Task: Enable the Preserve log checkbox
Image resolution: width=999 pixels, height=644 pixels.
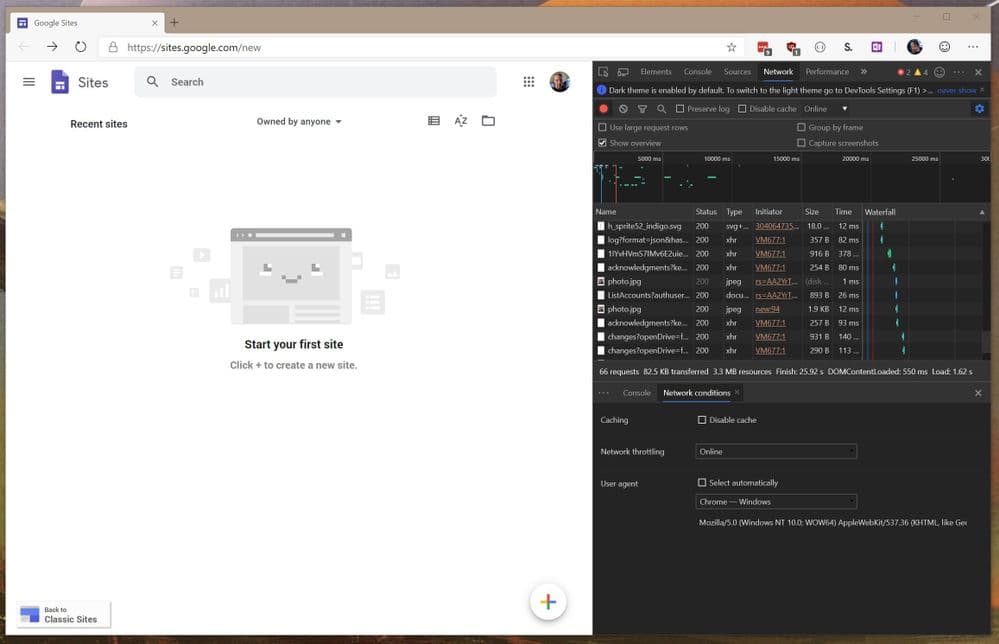Action: (x=680, y=109)
